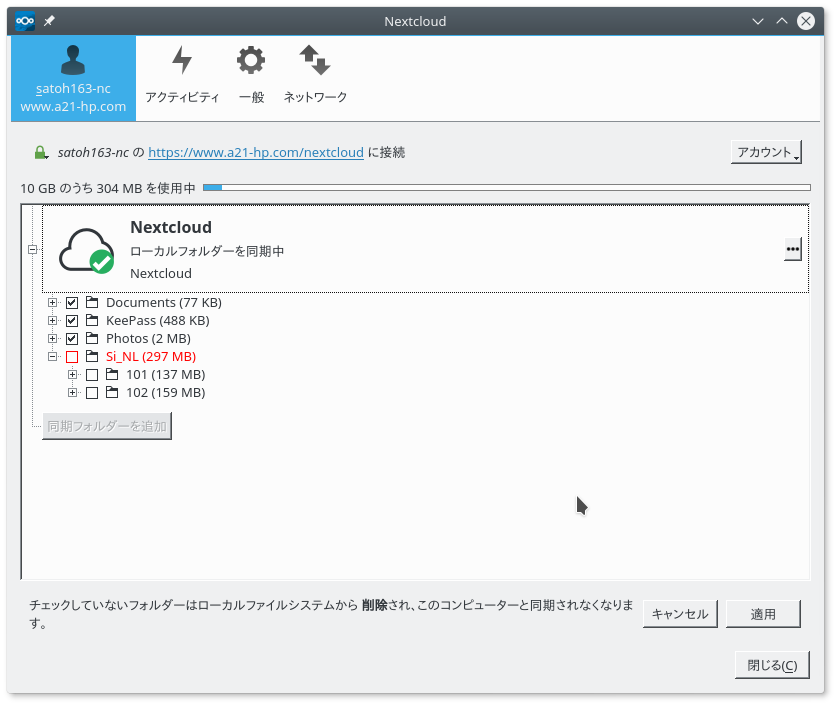Click the Documents folder icon
Image resolution: width=837 pixels, height=706 pixels.
pyautogui.click(x=92, y=303)
